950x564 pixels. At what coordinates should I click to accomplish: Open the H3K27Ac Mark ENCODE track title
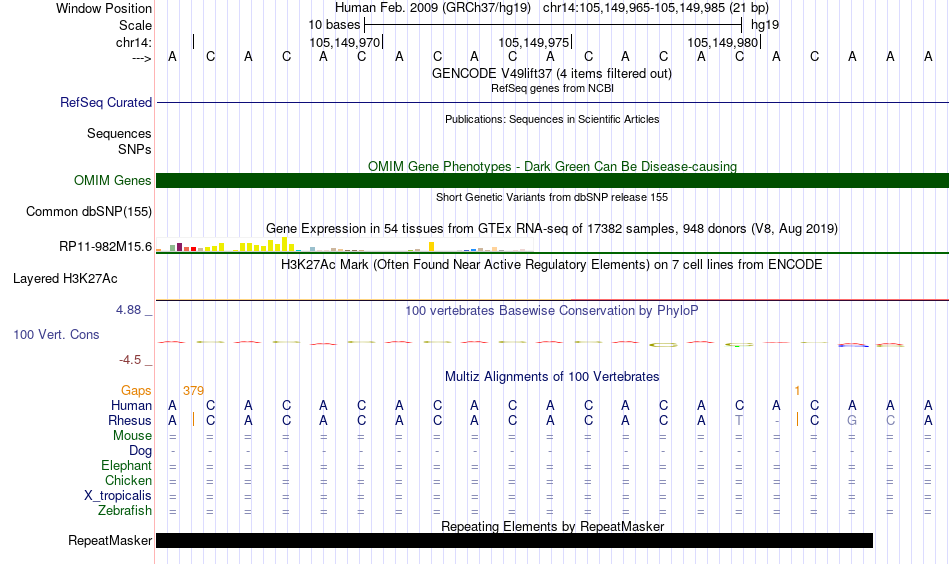(x=552, y=265)
